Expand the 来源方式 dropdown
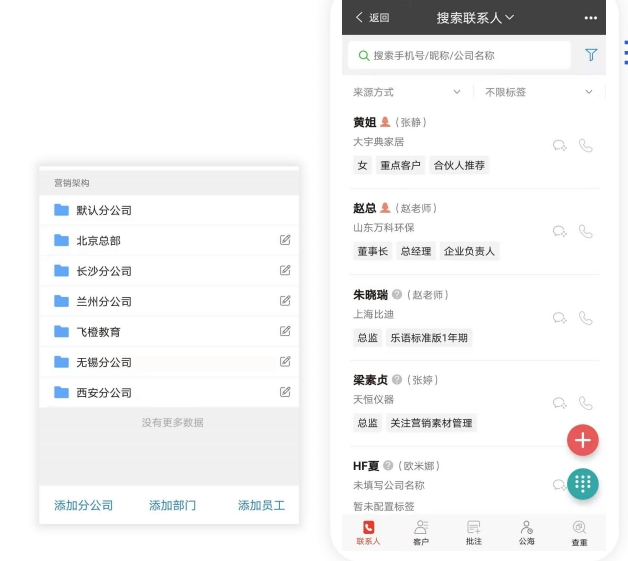 (x=407, y=92)
